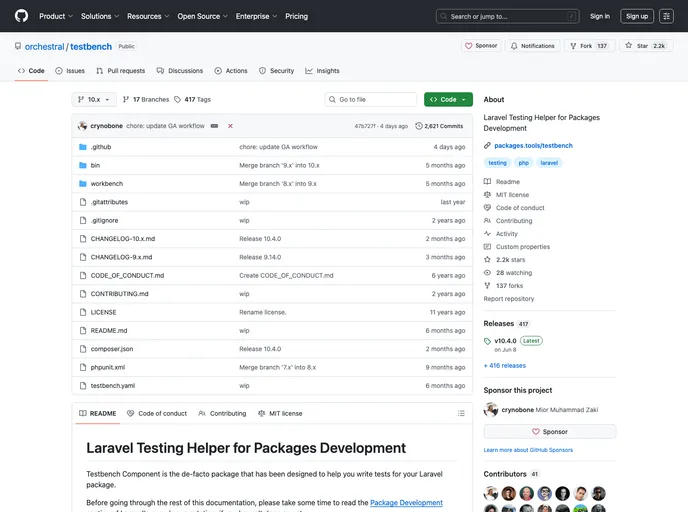Screen dimensions: 688x512
Task: Open the phpunit.xml file
Action: (x=108, y=367)
